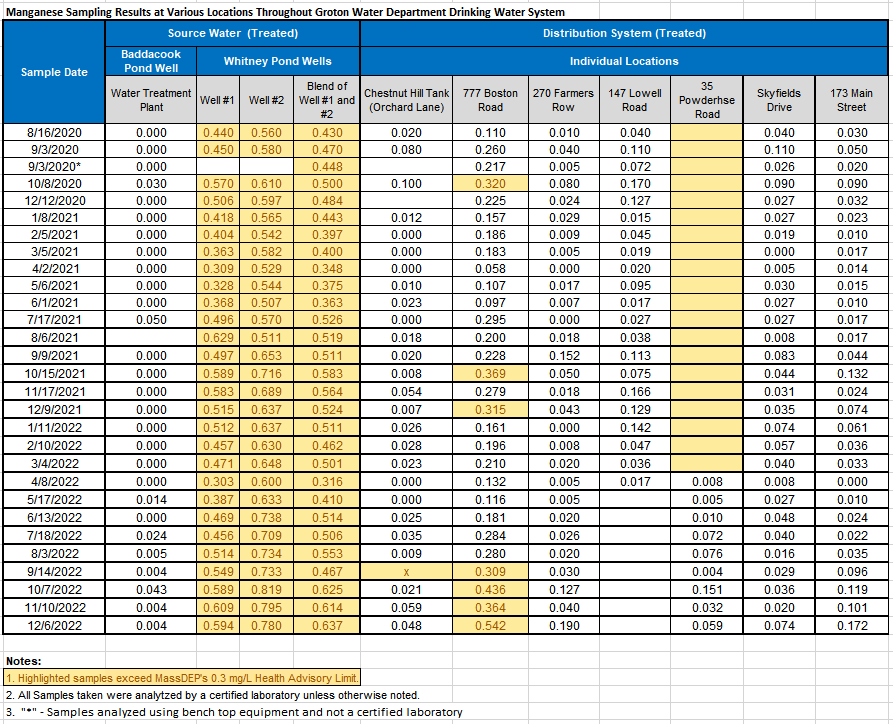The image size is (893, 724).
Task: Click the 'Notes:' label
Action: click(x=23, y=661)
